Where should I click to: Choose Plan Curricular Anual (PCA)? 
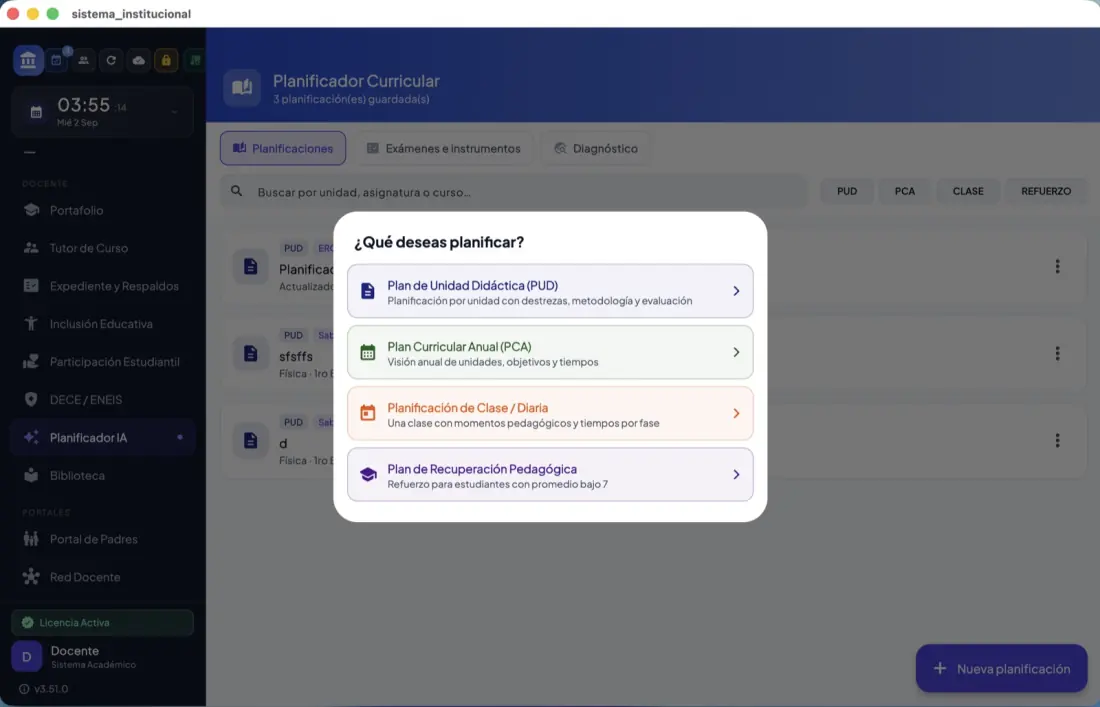tap(550, 352)
